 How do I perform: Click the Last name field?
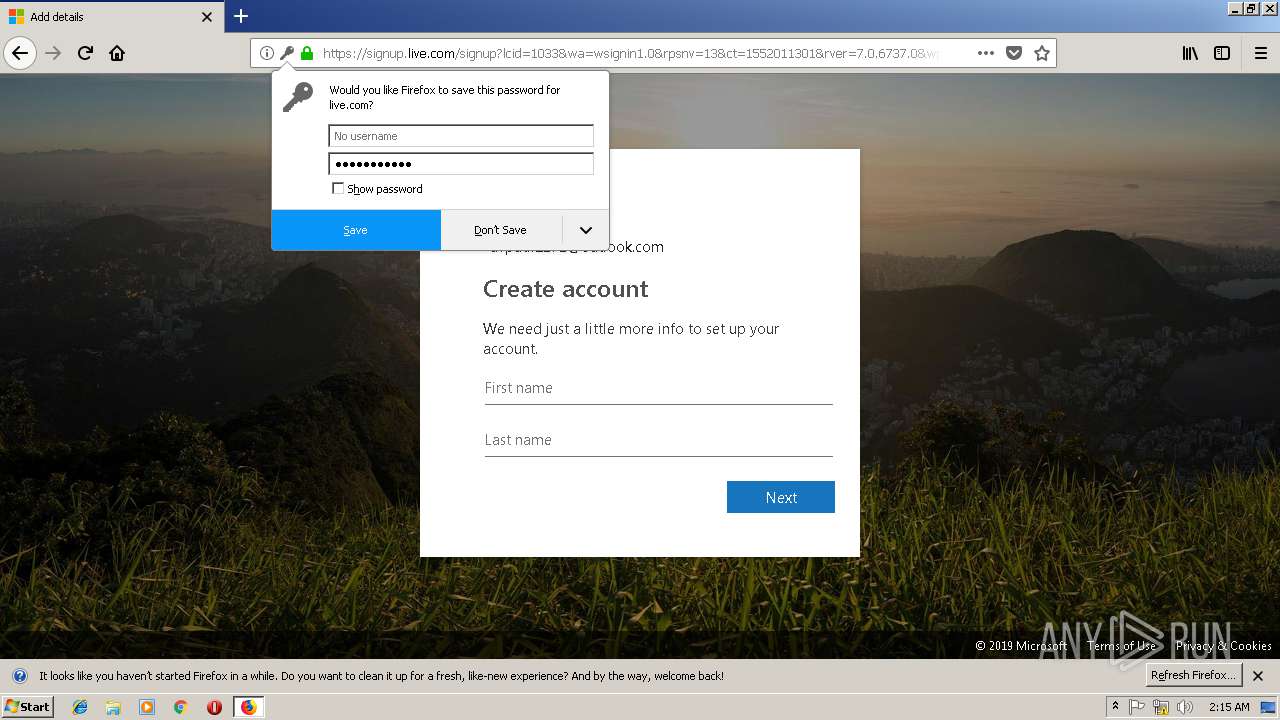click(658, 440)
